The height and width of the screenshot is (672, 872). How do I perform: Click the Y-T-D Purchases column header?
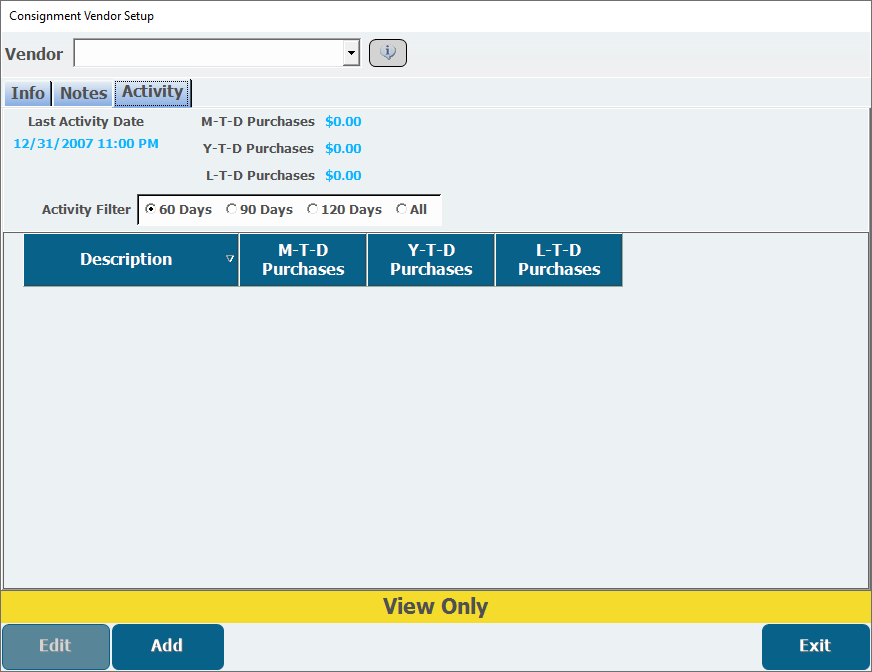[x=431, y=260]
